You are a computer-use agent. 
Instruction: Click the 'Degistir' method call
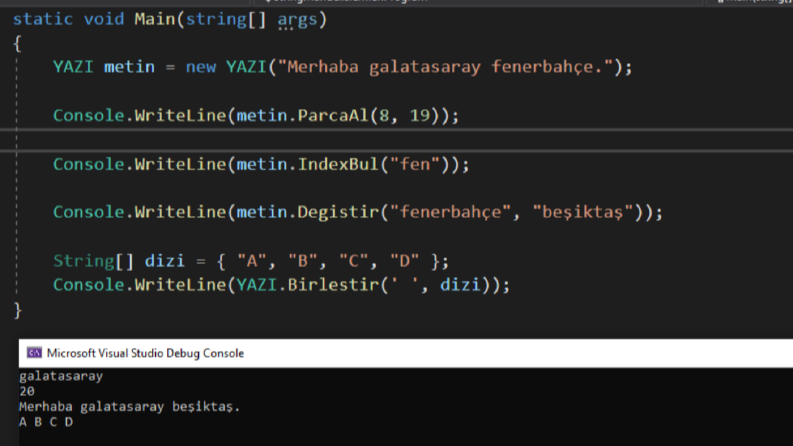pos(338,212)
